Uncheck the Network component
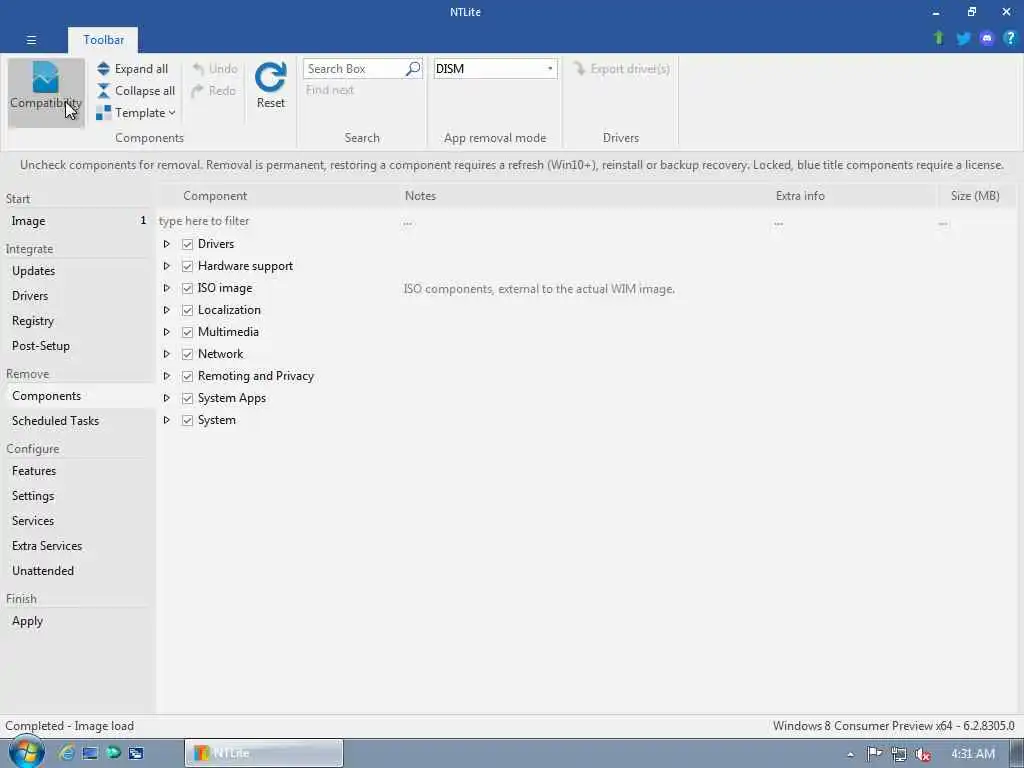Image resolution: width=1024 pixels, height=768 pixels. click(x=187, y=354)
